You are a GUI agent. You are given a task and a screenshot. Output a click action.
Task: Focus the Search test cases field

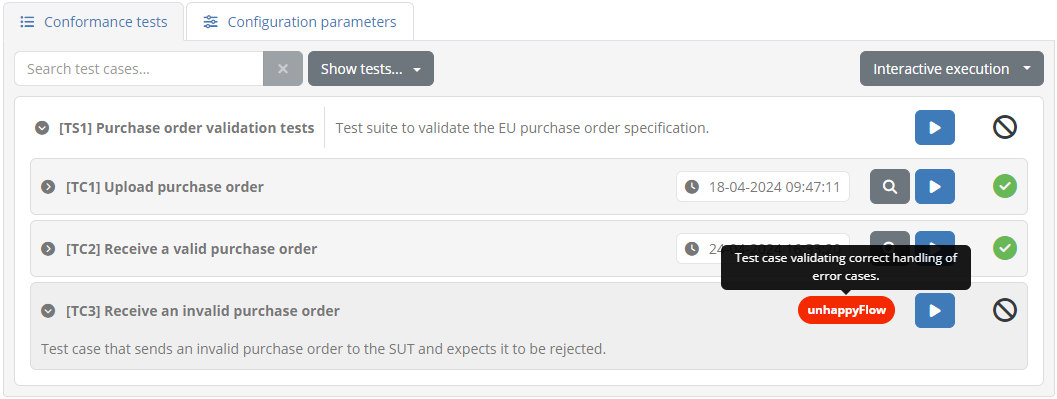(x=139, y=69)
